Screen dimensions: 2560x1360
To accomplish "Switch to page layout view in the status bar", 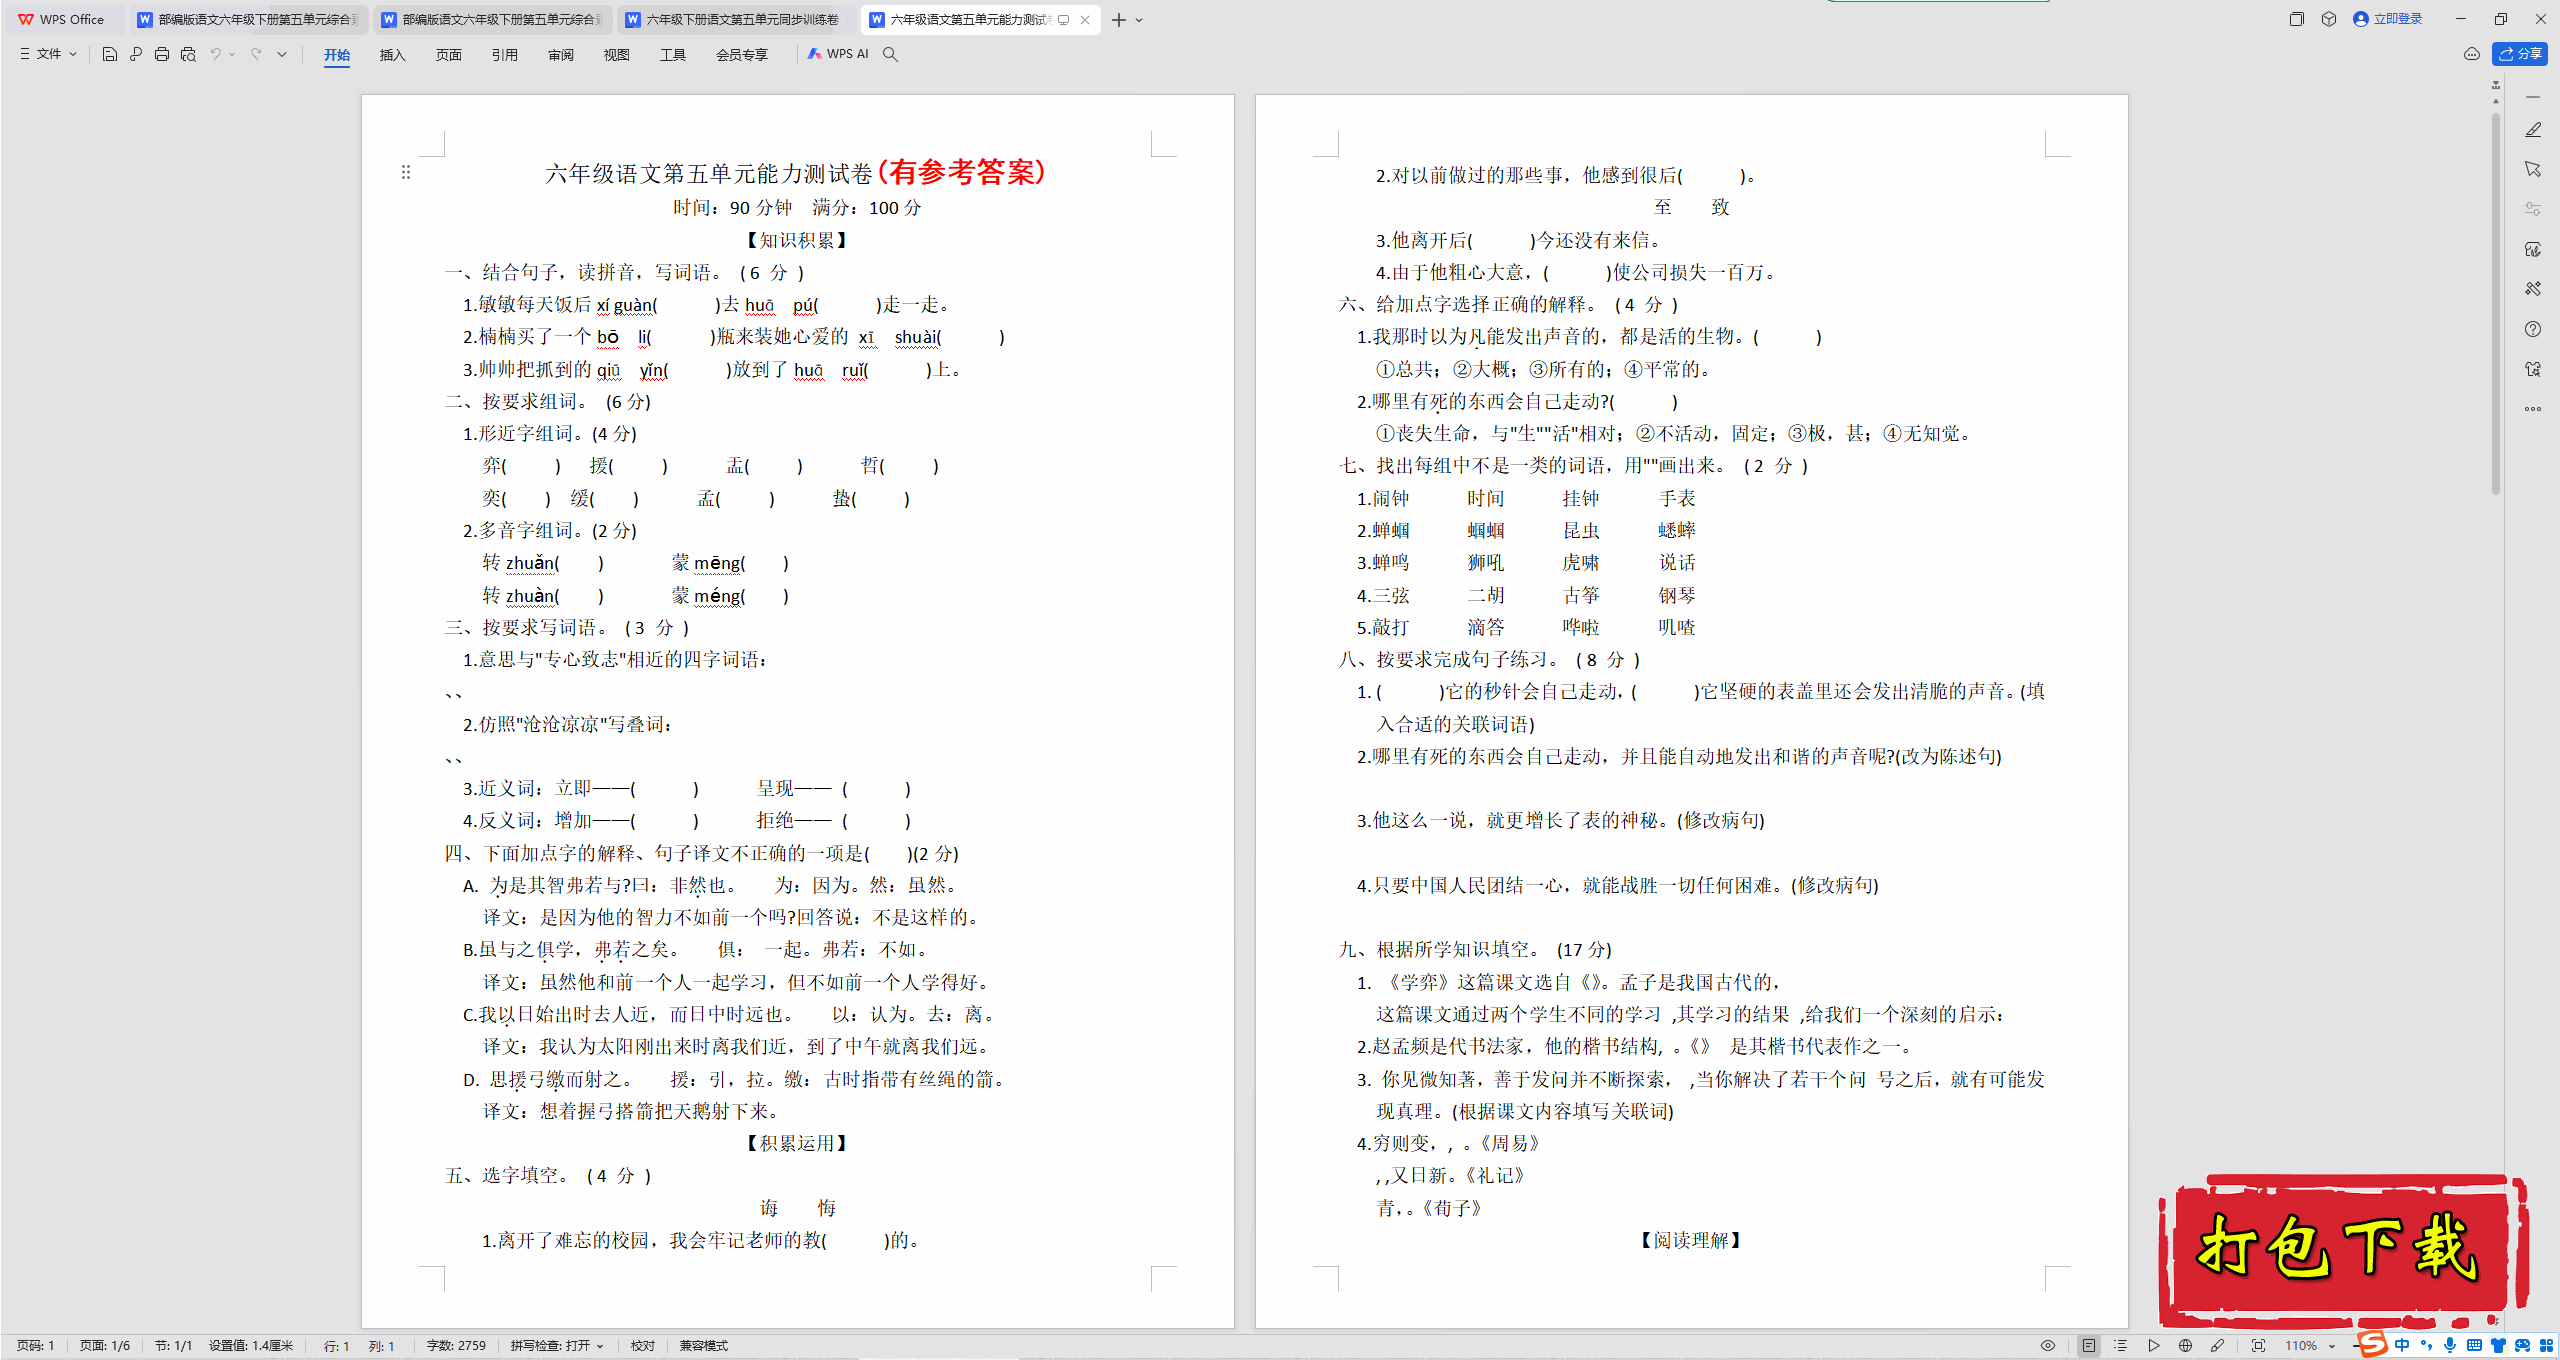I will pyautogui.click(x=2089, y=1346).
